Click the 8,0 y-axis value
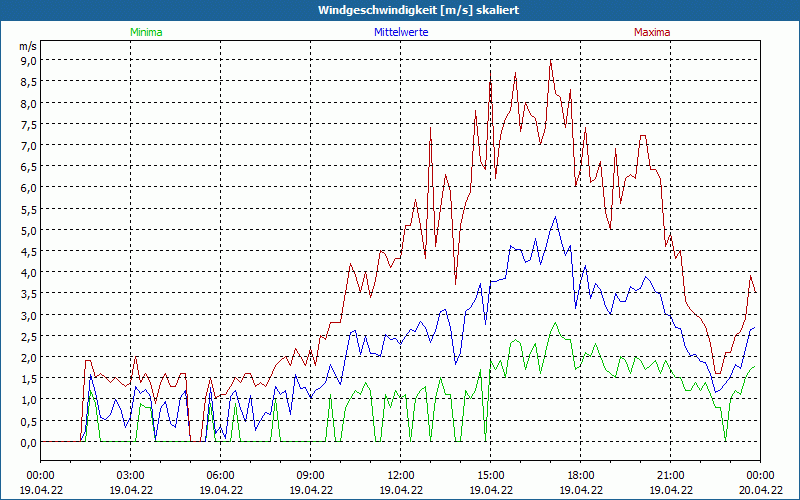Viewport: 800px width, 500px height. pyautogui.click(x=29, y=103)
